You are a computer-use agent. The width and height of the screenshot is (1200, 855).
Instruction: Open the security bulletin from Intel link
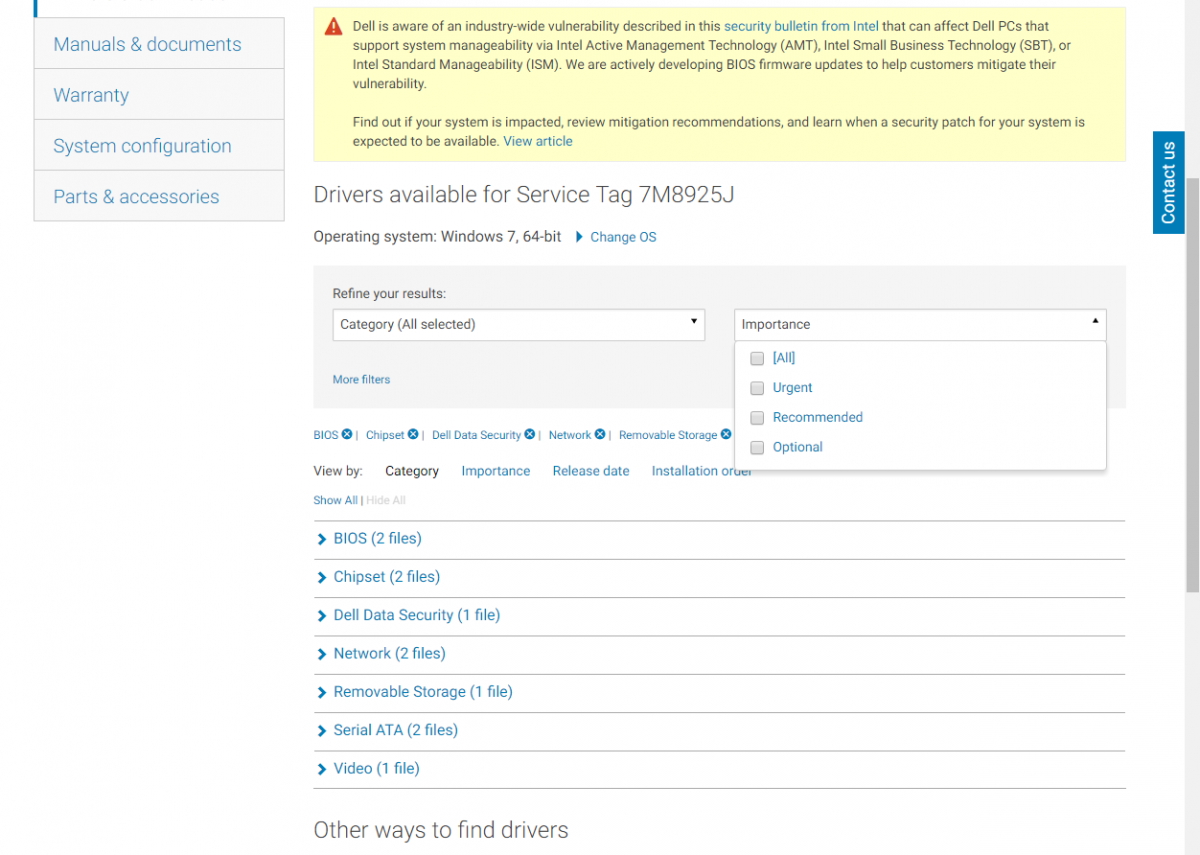[801, 26]
